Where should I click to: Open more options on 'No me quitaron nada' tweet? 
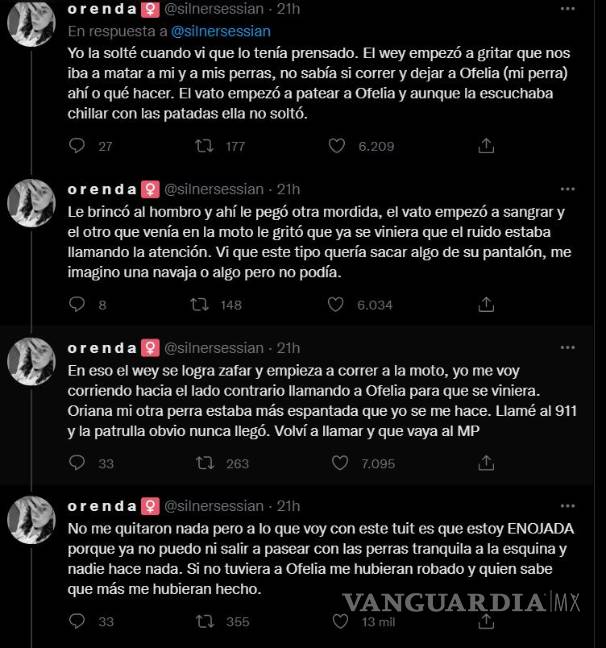[x=568, y=506]
